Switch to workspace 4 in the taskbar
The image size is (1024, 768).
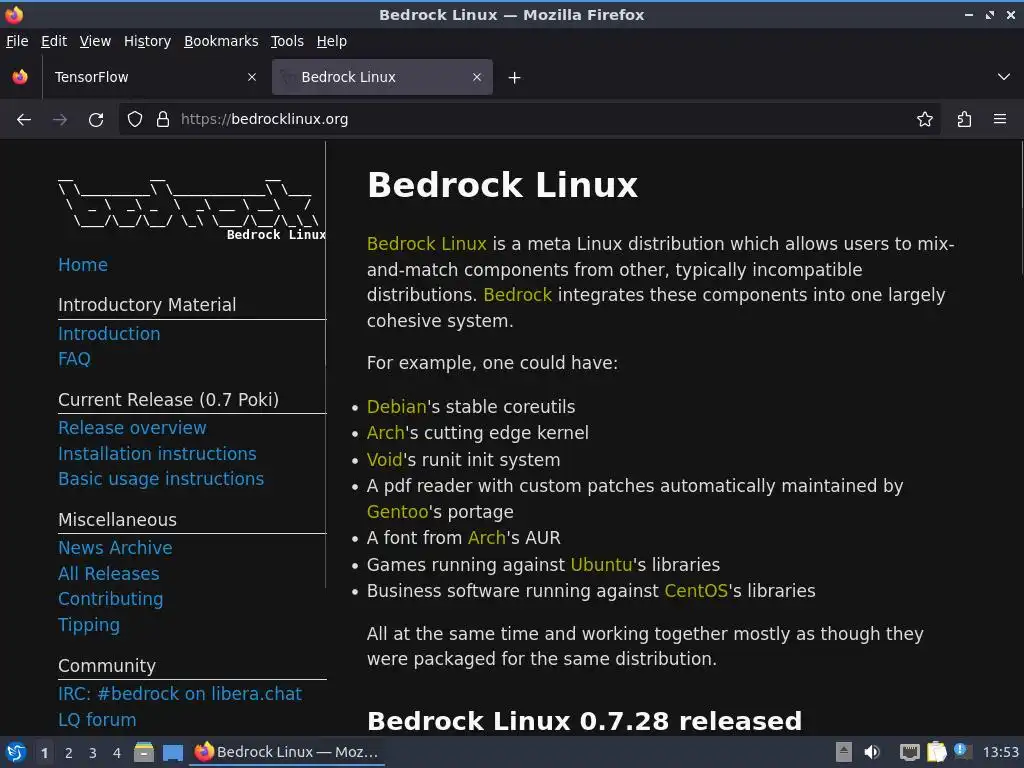(117, 753)
